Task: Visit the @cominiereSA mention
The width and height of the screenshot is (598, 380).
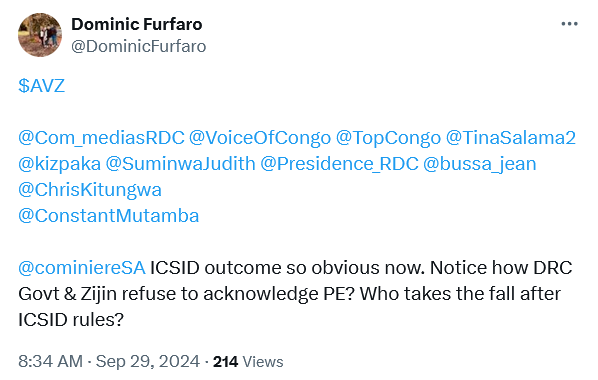Action: pyautogui.click(x=82, y=267)
